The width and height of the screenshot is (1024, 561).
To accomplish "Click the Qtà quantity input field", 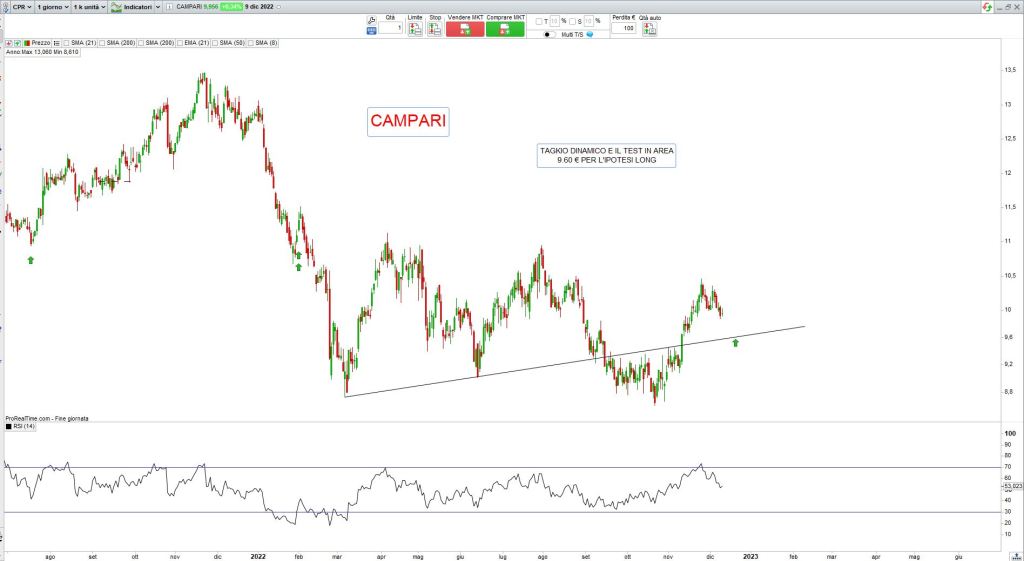I will (391, 28).
